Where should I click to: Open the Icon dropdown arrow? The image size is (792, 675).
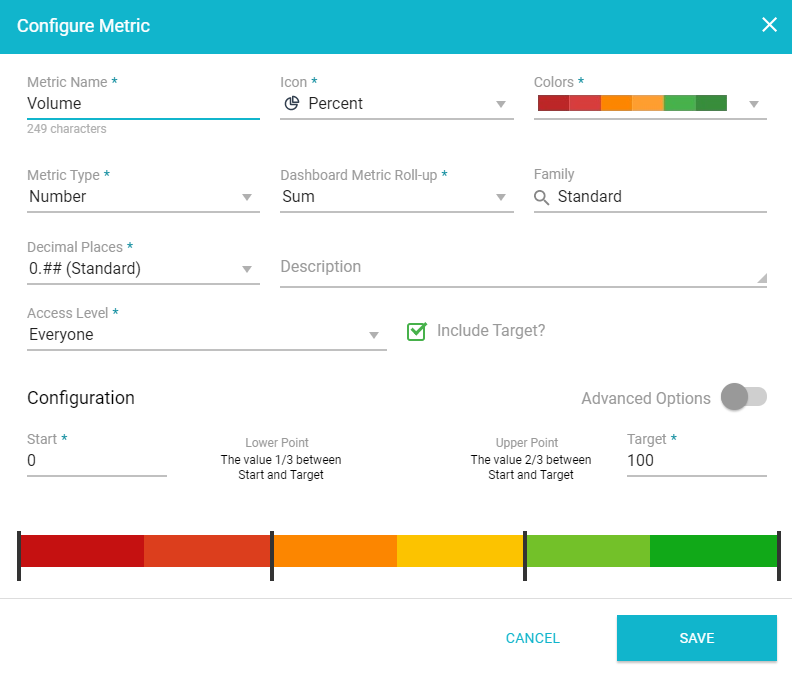tap(501, 104)
